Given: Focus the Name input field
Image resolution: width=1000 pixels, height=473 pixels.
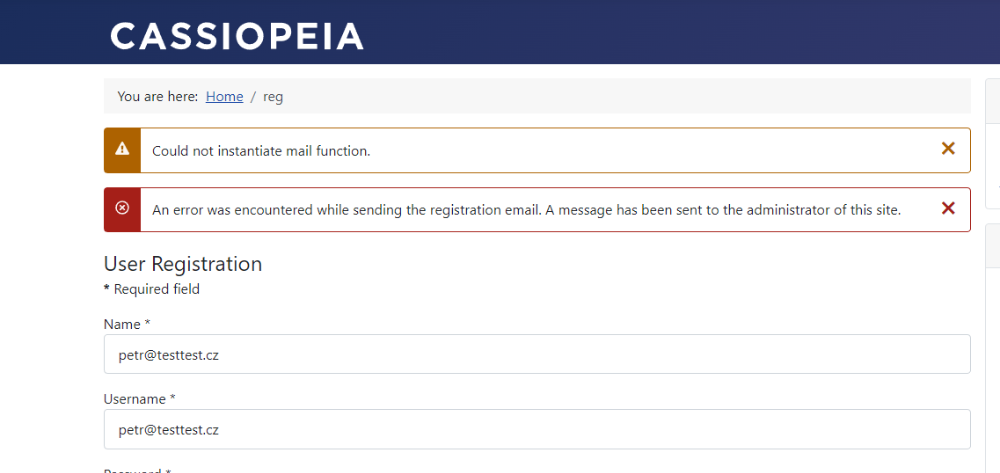Looking at the screenshot, I should pos(537,354).
